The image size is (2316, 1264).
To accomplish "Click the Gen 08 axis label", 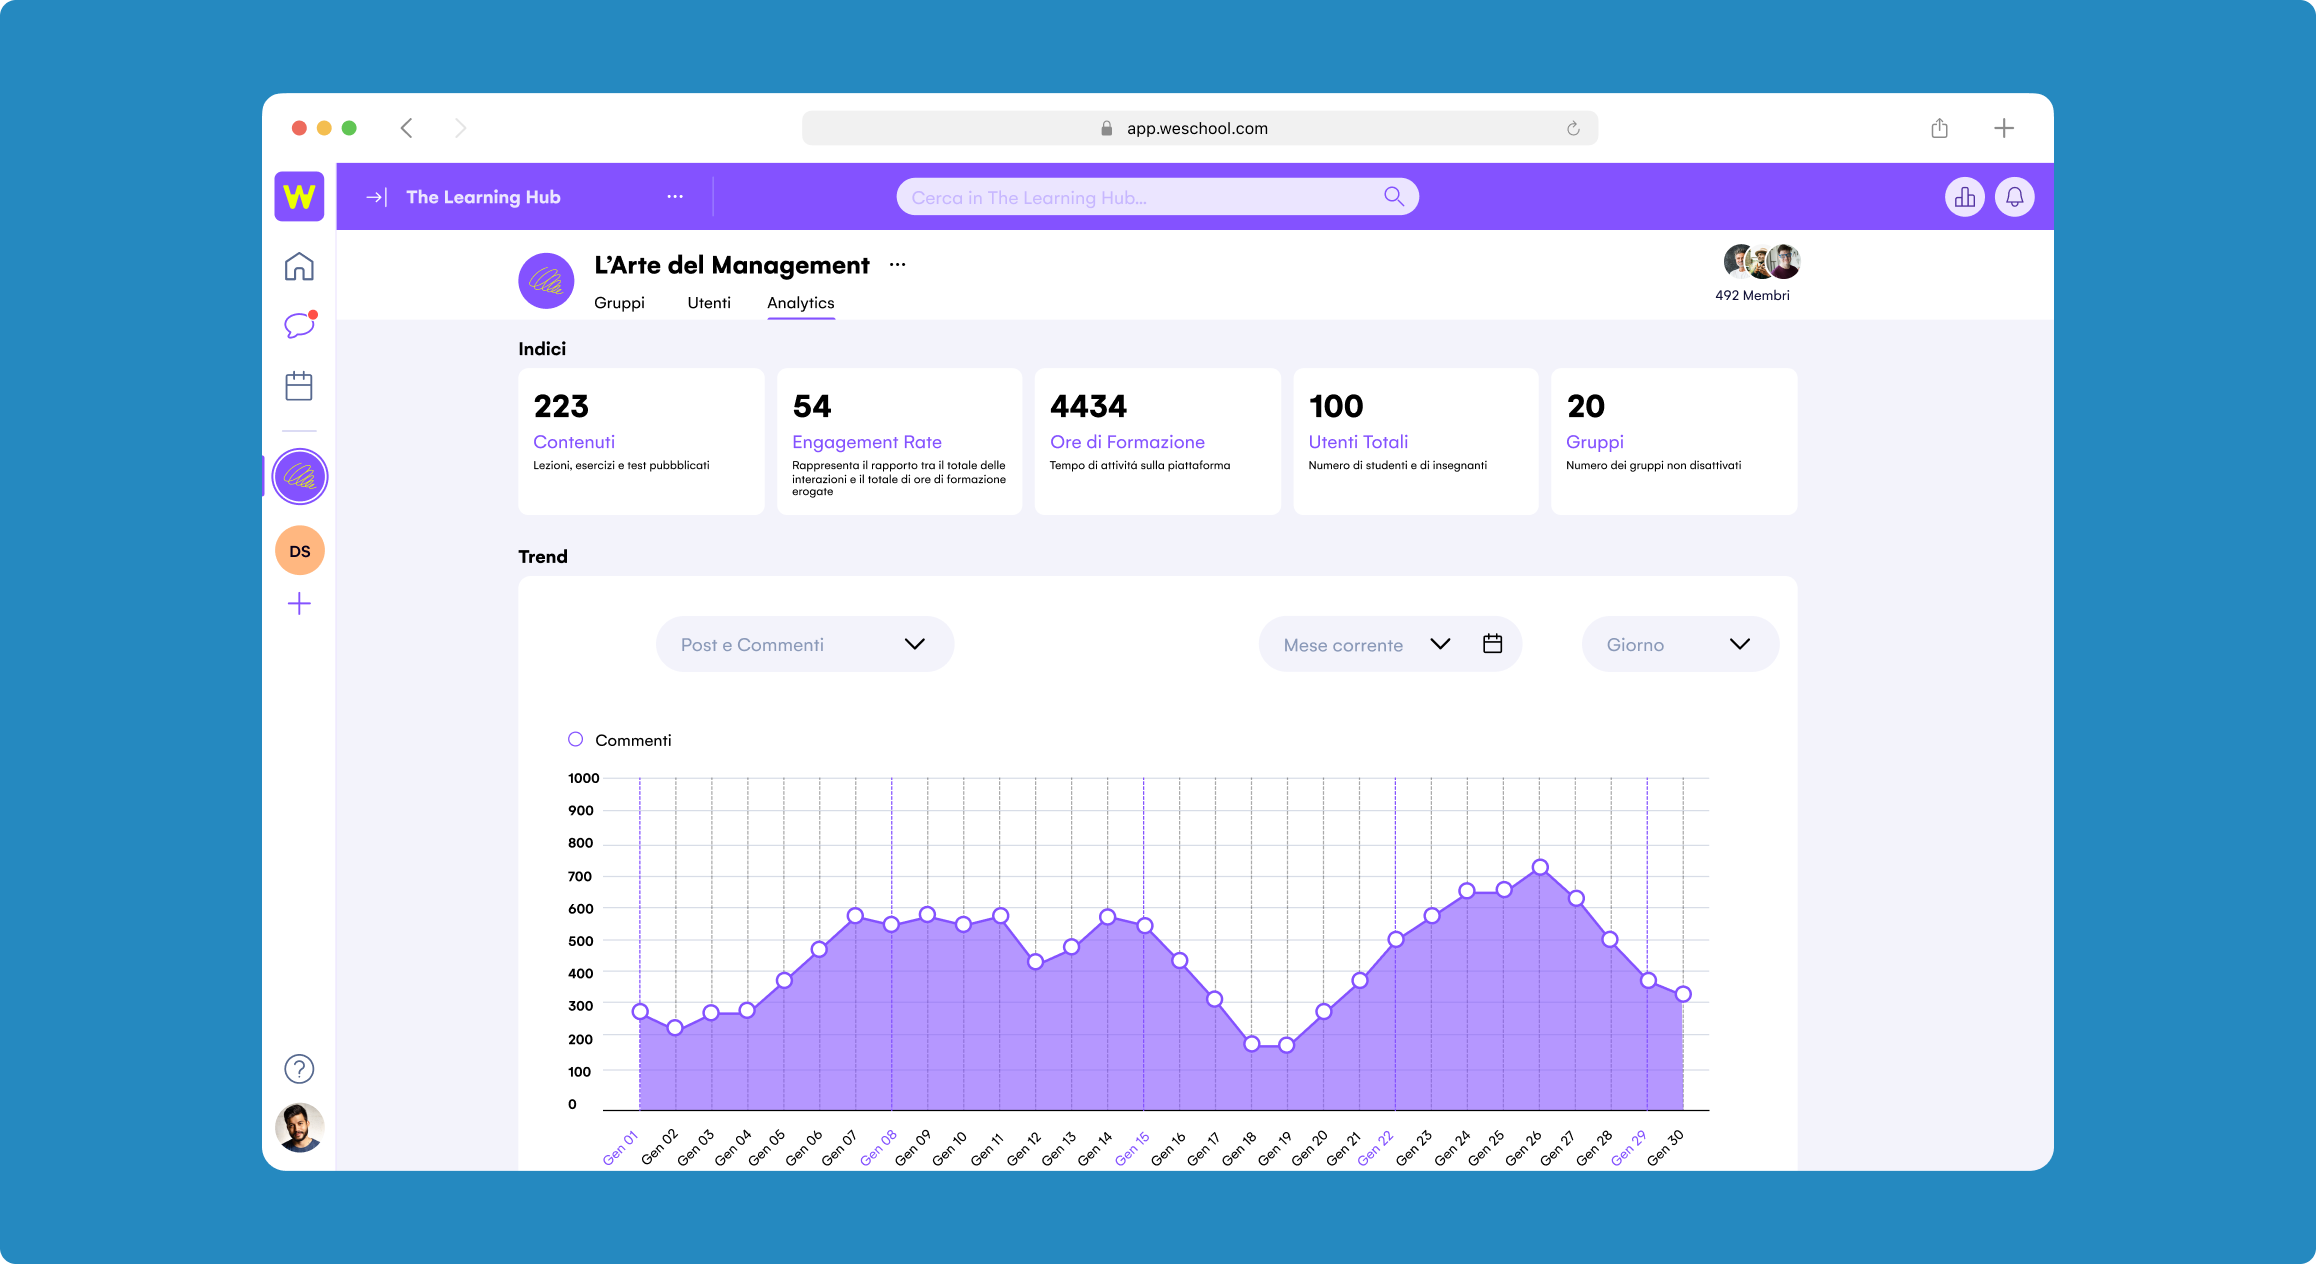I will [878, 1147].
